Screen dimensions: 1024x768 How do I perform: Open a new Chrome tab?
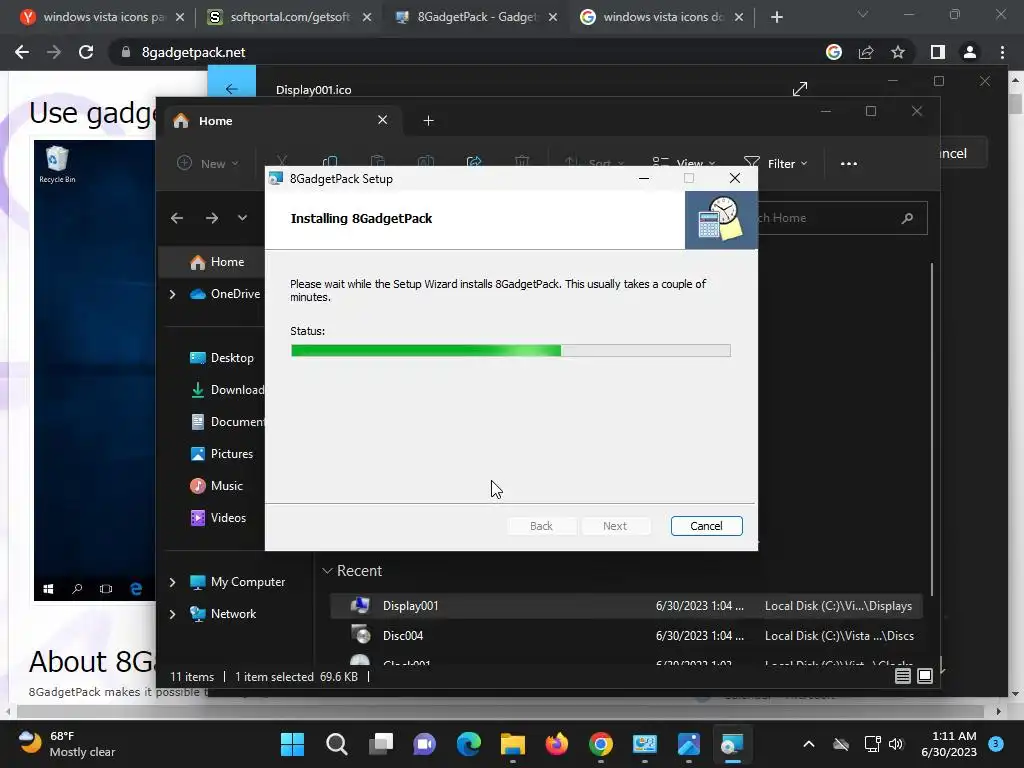[776, 17]
